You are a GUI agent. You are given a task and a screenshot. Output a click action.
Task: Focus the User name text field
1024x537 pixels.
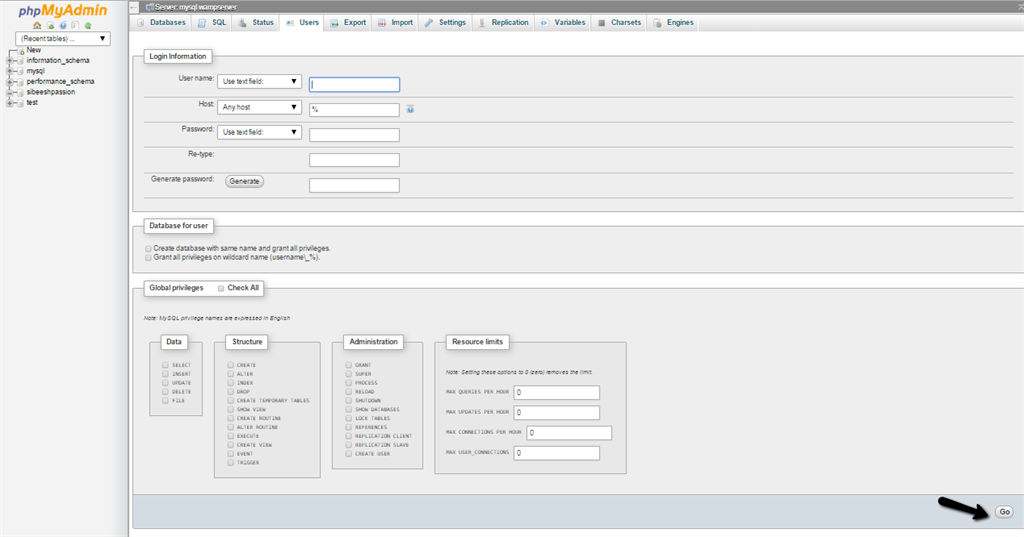355,84
